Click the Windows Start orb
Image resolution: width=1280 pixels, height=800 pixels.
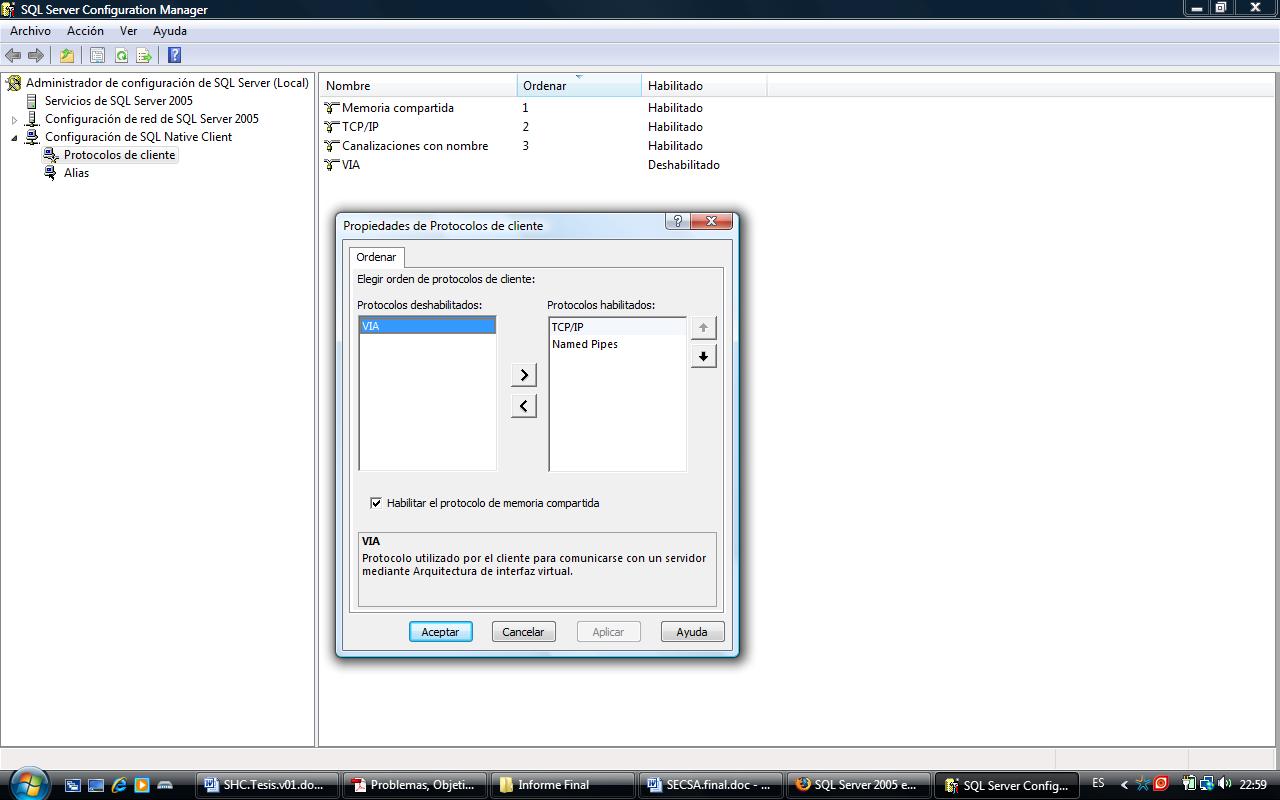(28, 783)
